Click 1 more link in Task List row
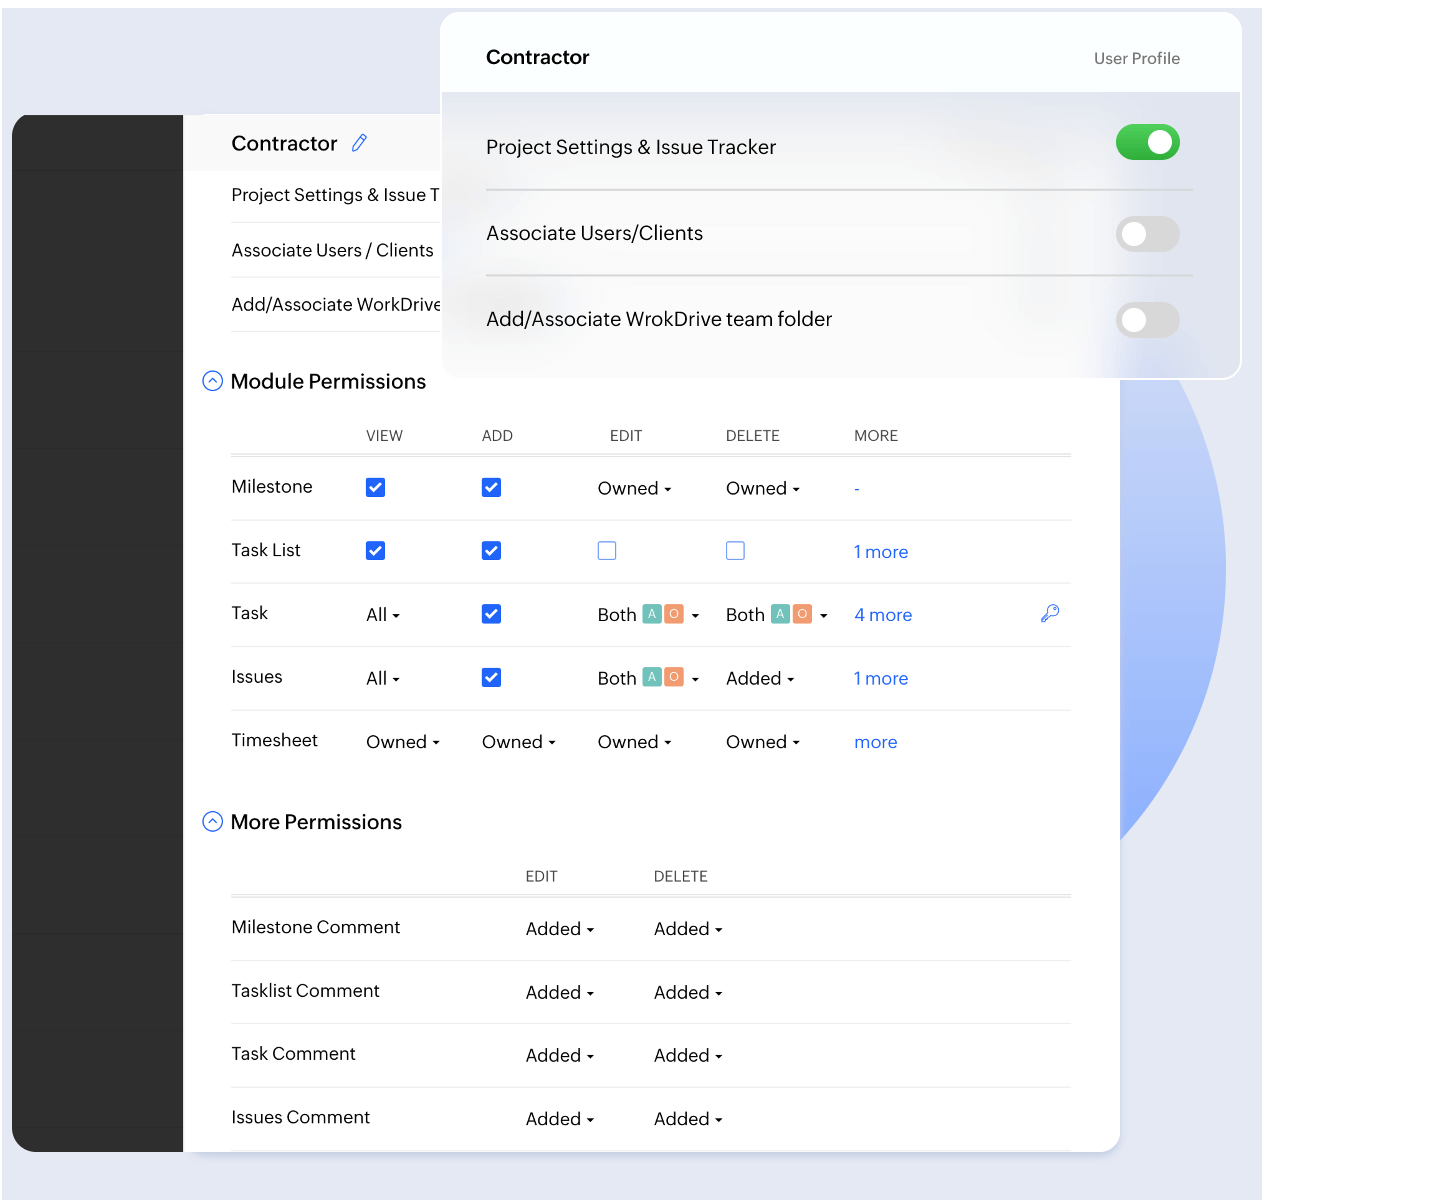Image resolution: width=1430 pixels, height=1200 pixels. pyautogui.click(x=881, y=552)
